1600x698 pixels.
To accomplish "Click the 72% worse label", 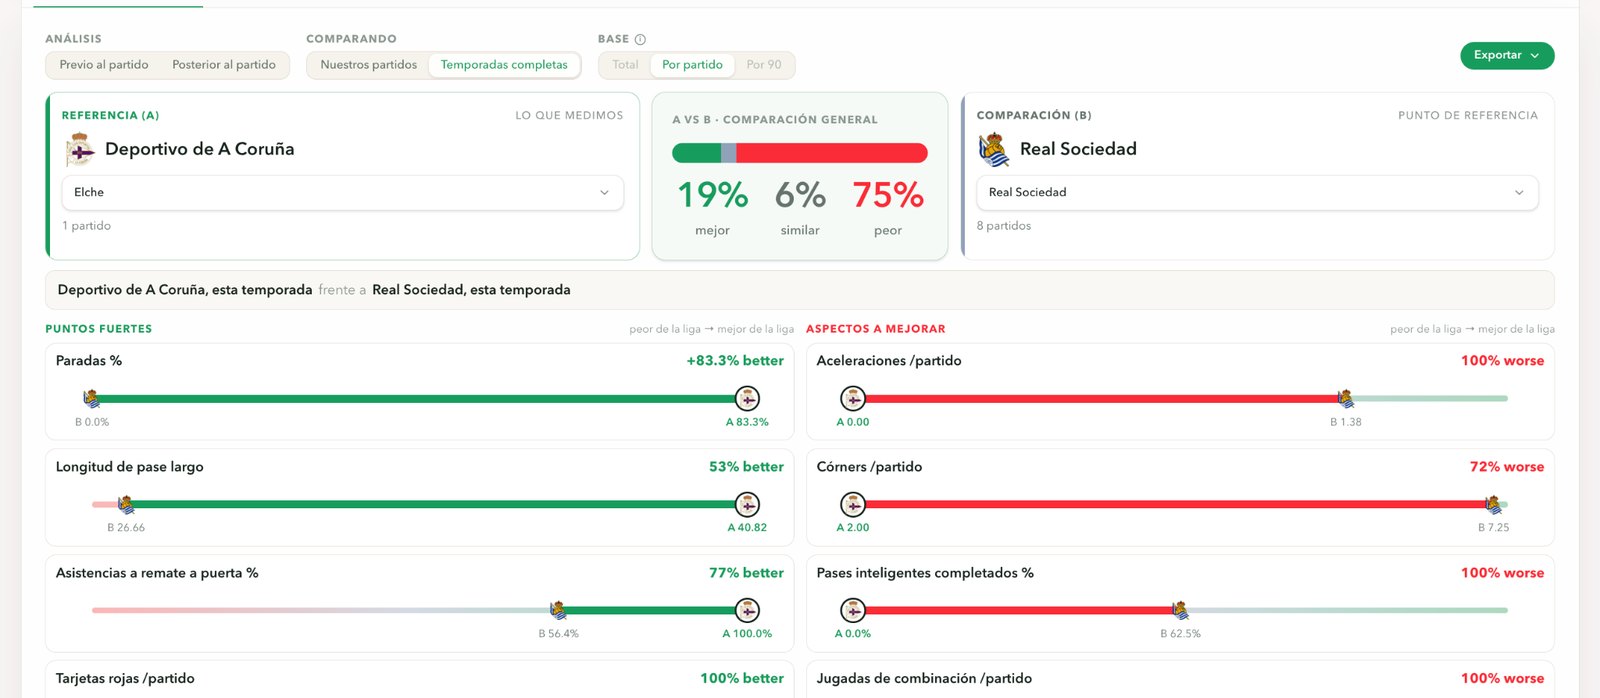I will [1507, 467].
